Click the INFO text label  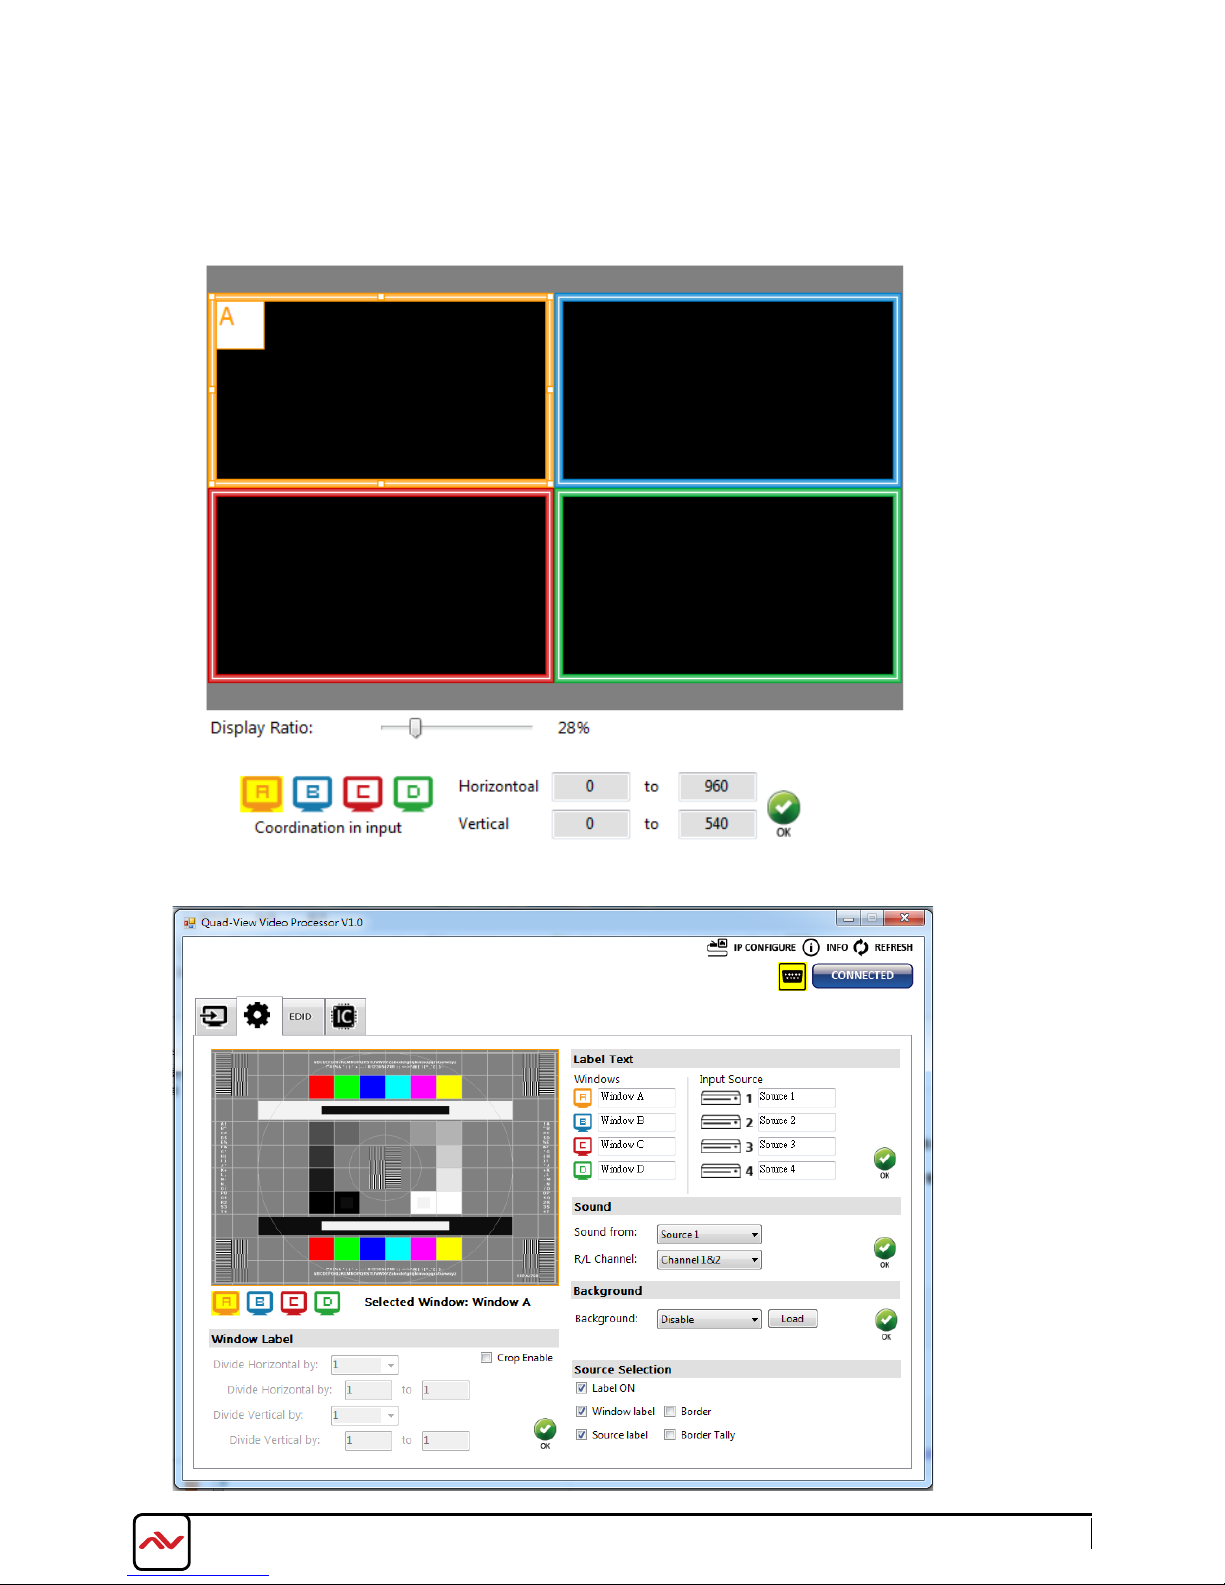click(837, 948)
